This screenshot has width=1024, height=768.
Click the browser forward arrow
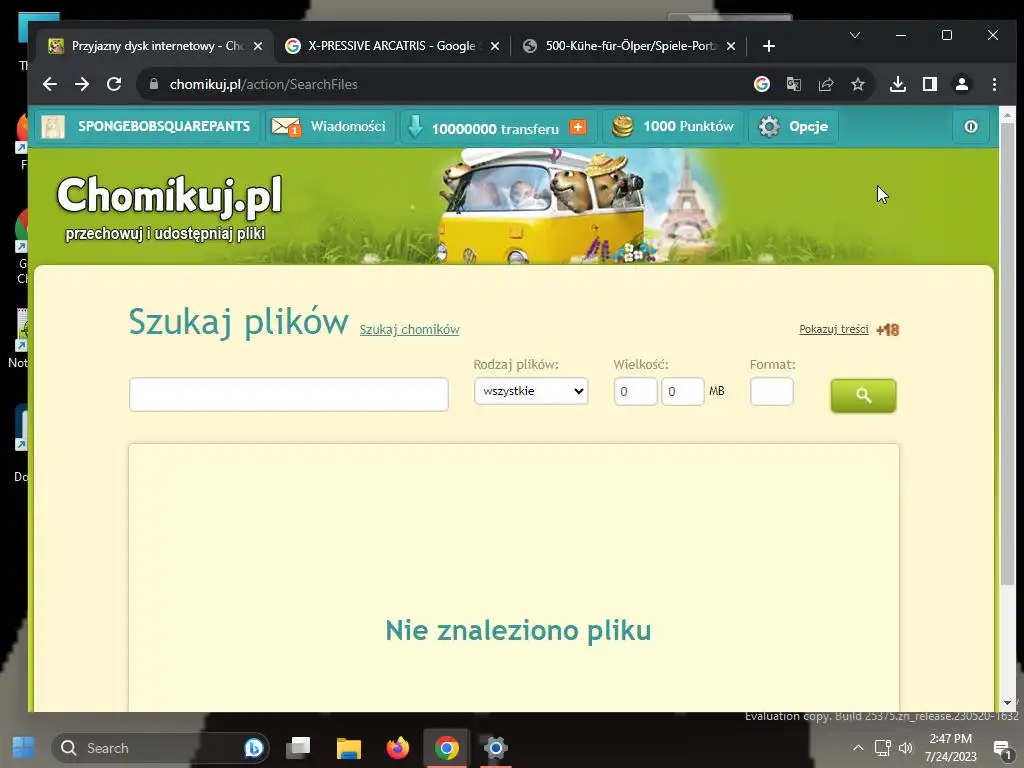[82, 84]
